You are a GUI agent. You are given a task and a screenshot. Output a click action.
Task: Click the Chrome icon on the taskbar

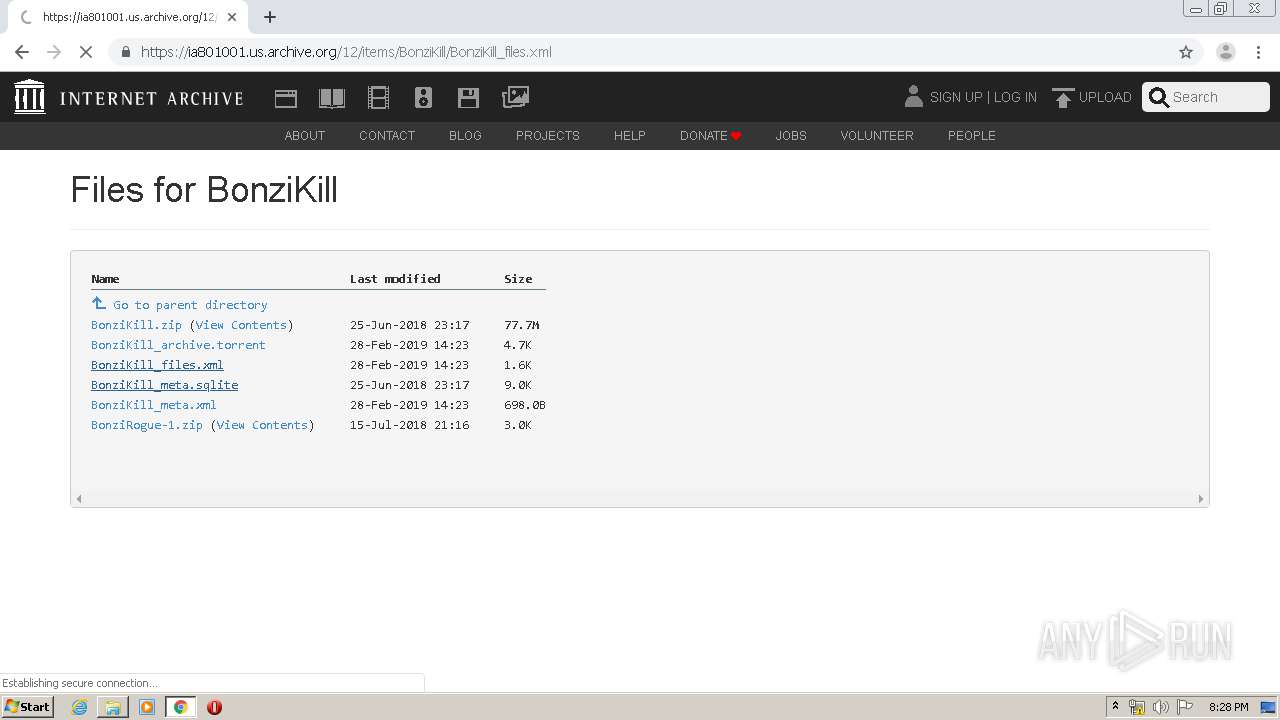tap(181, 707)
